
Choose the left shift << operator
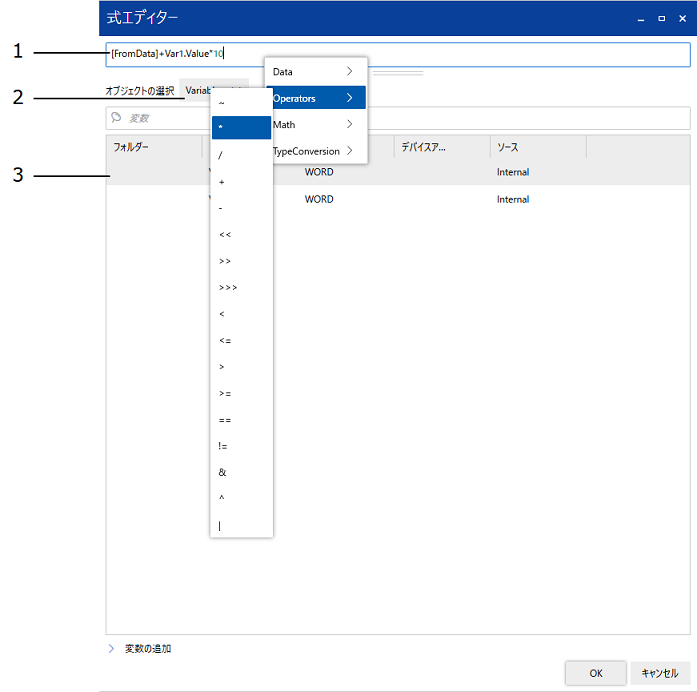point(241,234)
